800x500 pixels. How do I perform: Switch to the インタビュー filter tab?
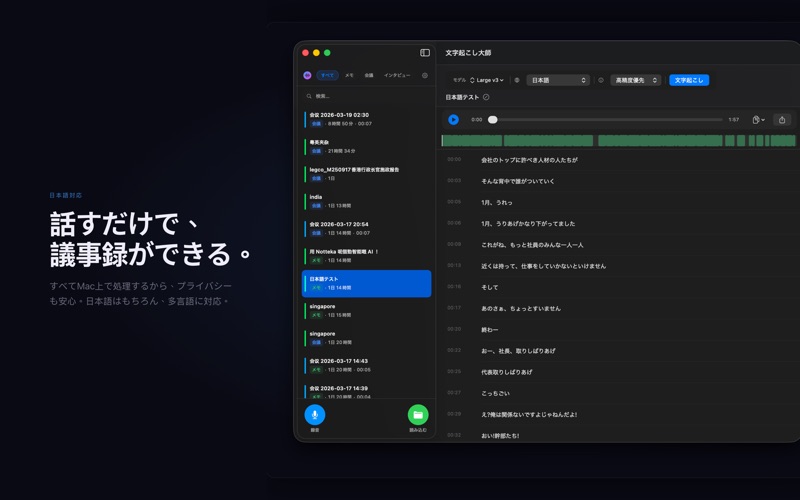(397, 76)
